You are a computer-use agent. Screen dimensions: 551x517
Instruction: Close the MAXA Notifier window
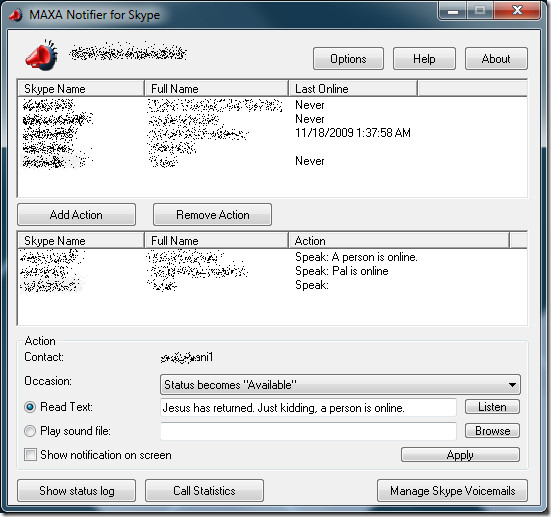(517, 11)
